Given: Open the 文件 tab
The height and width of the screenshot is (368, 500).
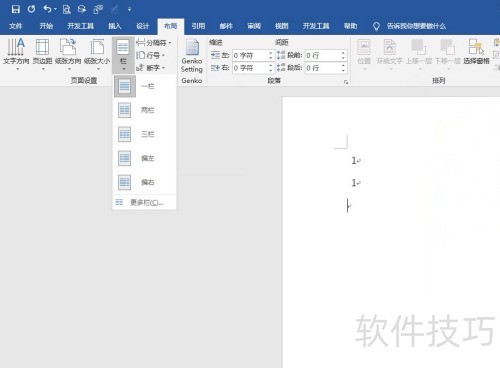Looking at the screenshot, I should (x=15, y=26).
